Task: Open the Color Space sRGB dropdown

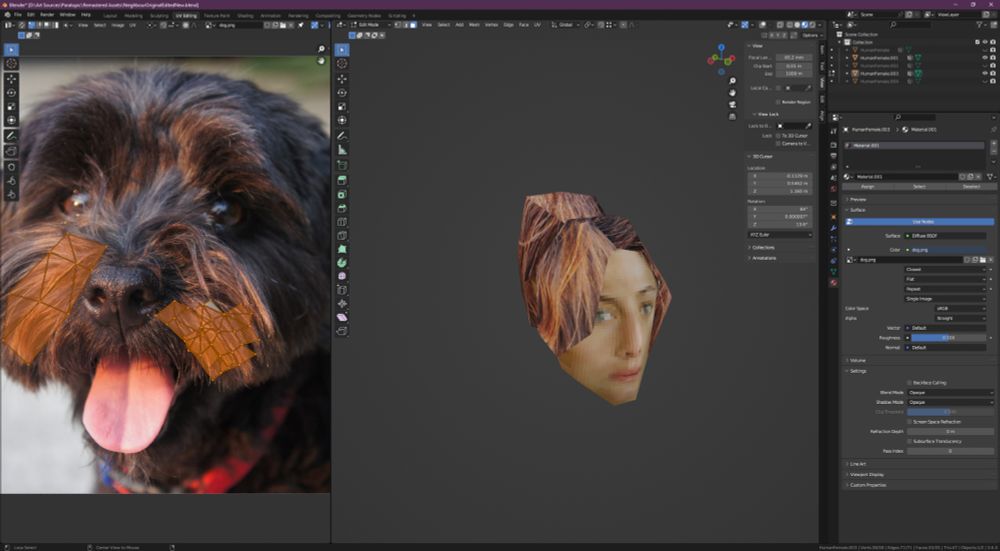Action: [x=960, y=309]
